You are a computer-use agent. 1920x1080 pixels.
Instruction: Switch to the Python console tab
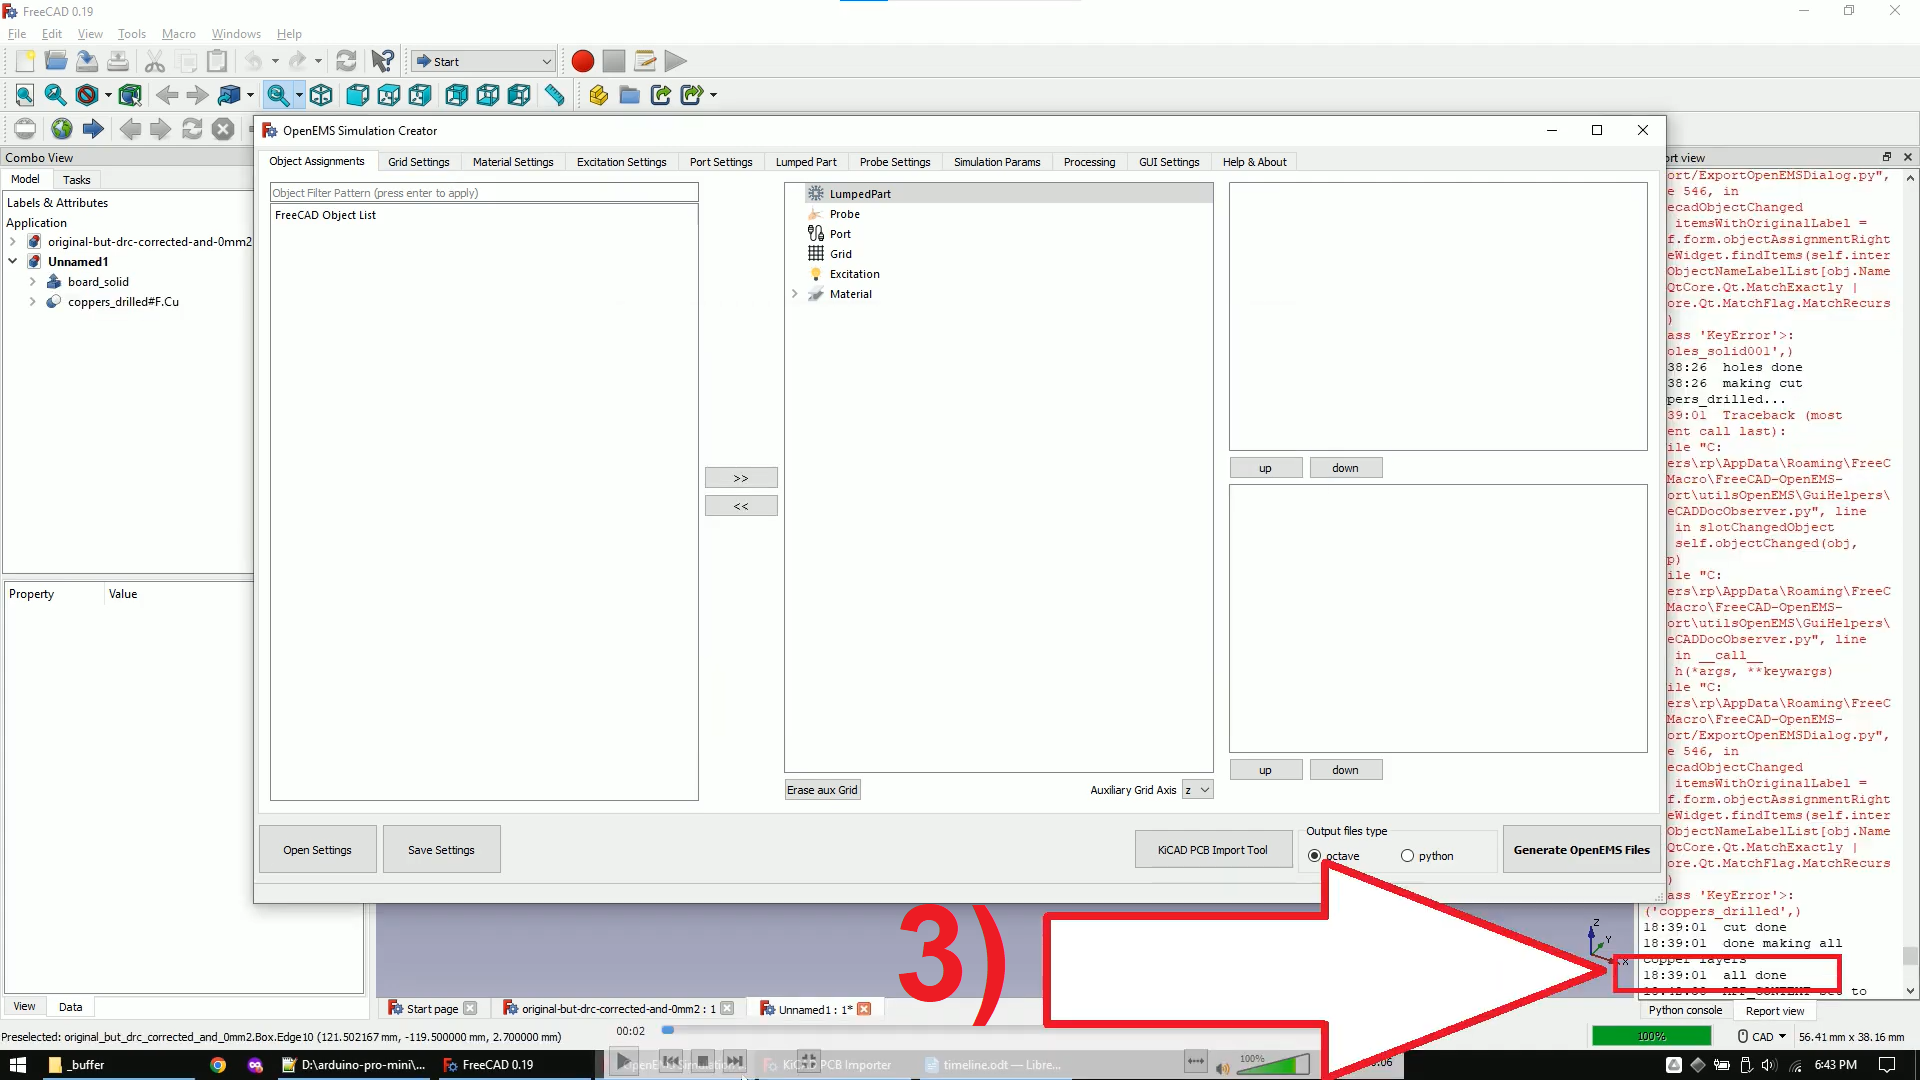click(x=1685, y=1010)
